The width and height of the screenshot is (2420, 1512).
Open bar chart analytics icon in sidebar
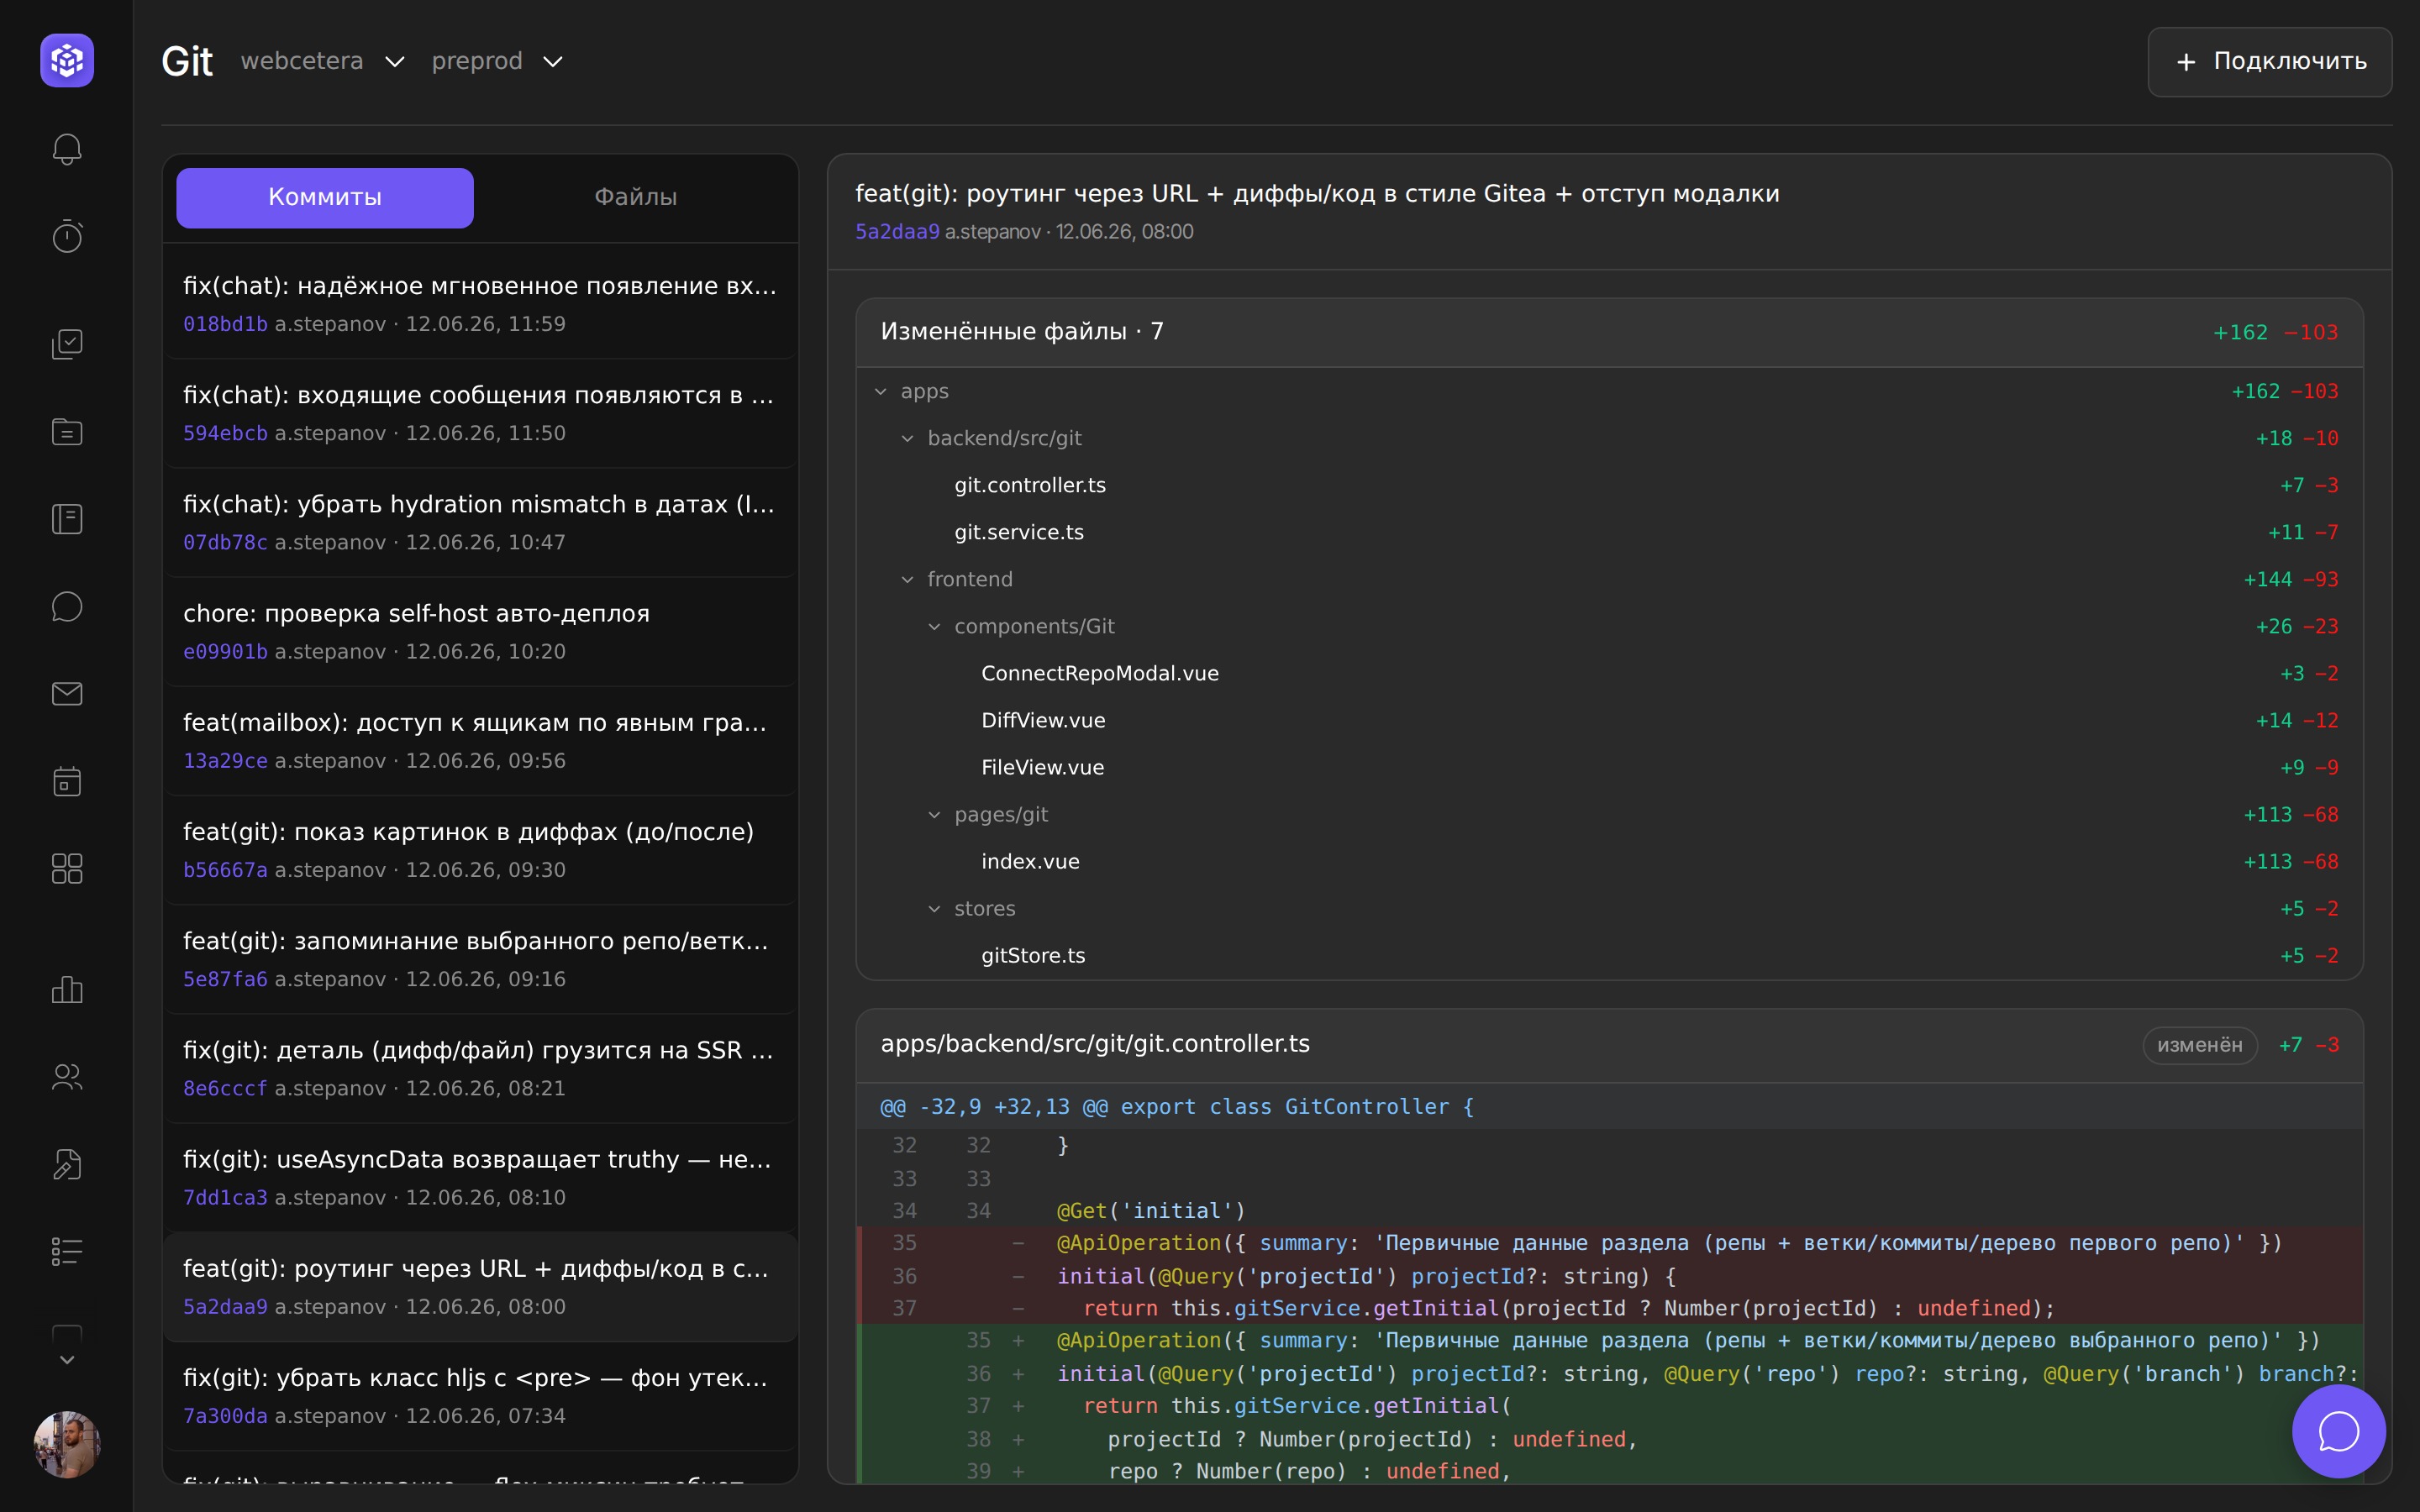pos(67,990)
